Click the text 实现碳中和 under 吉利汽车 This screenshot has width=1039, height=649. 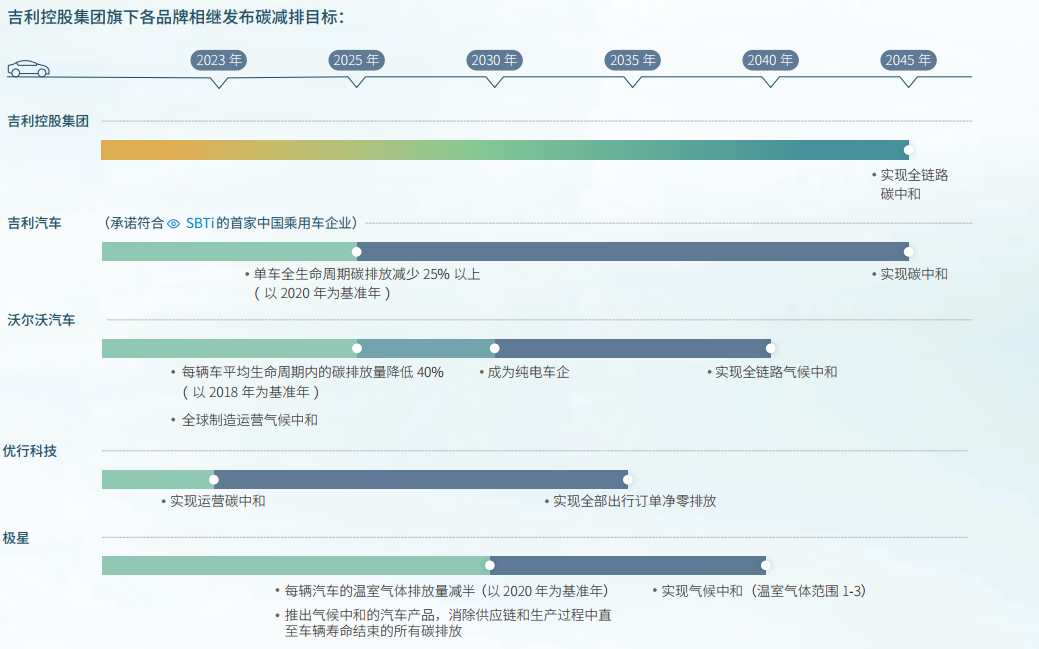click(914, 274)
